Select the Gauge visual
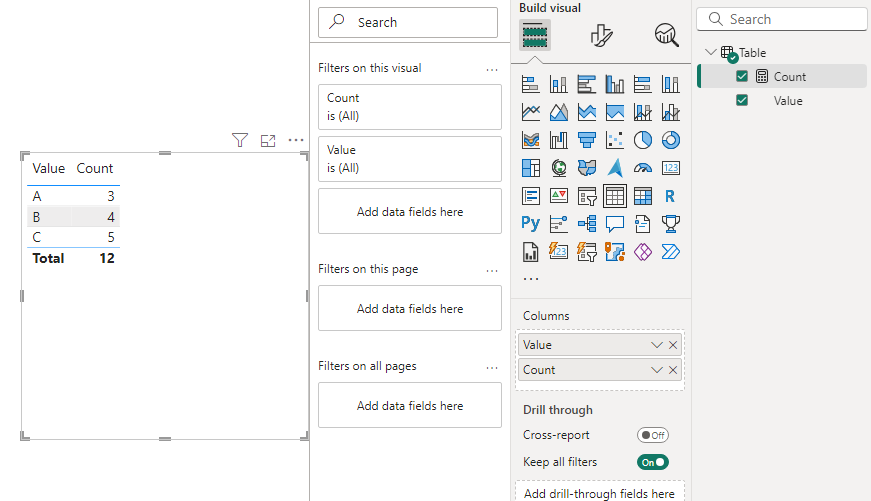Image resolution: width=871 pixels, height=501 pixels. 643,168
